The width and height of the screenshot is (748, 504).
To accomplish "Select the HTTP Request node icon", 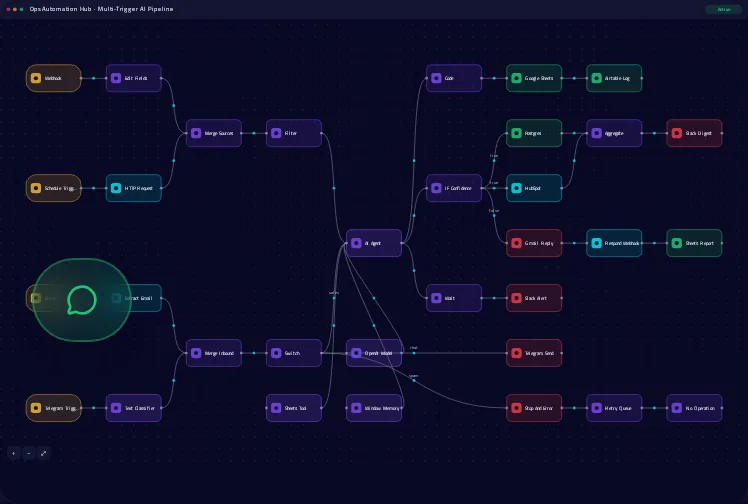I will pos(116,188).
